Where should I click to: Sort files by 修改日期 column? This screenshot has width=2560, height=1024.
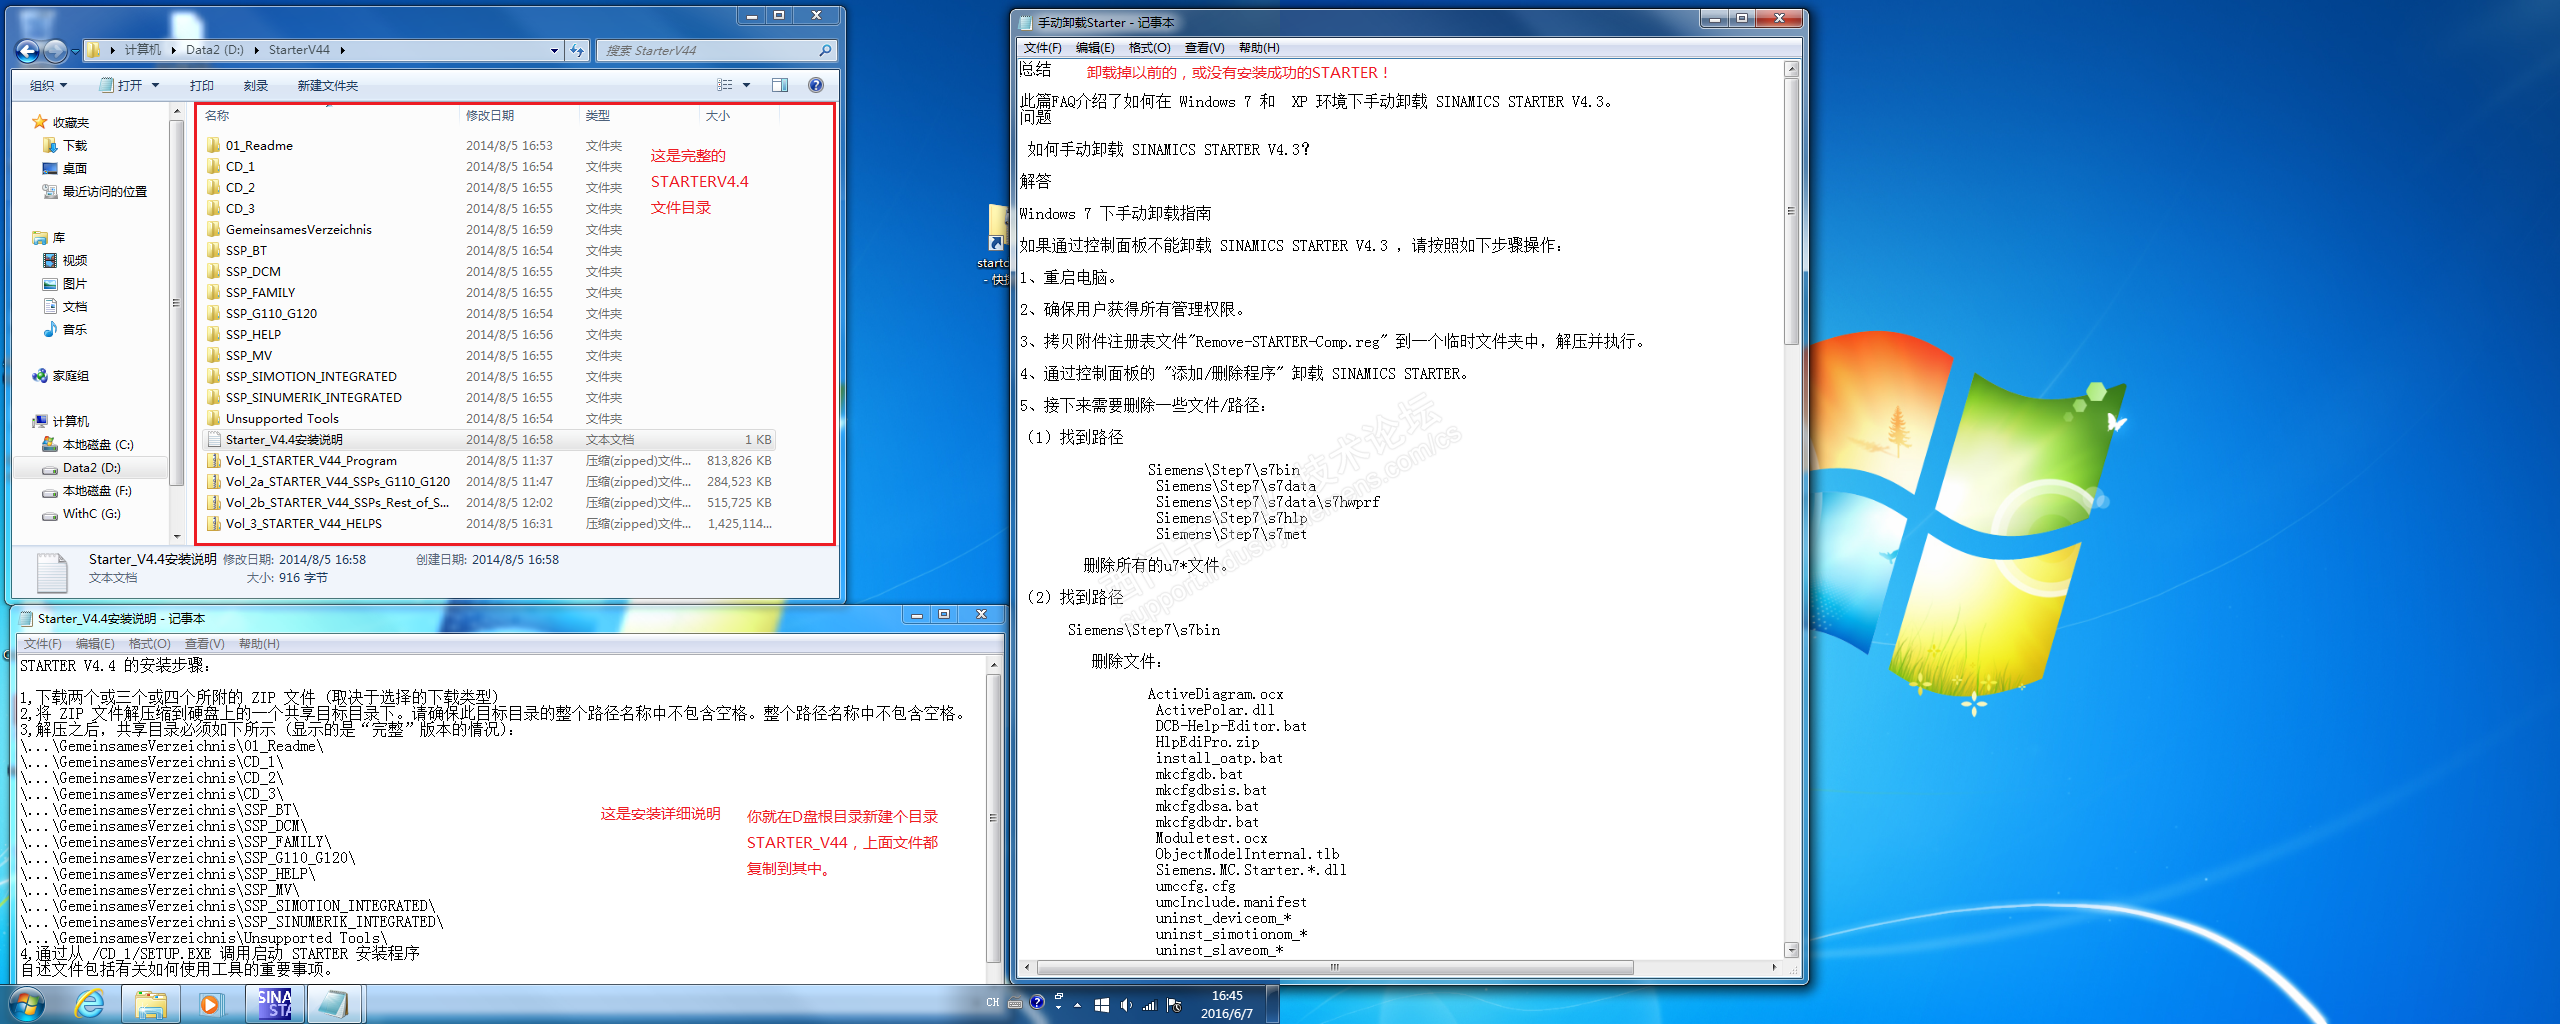[520, 115]
